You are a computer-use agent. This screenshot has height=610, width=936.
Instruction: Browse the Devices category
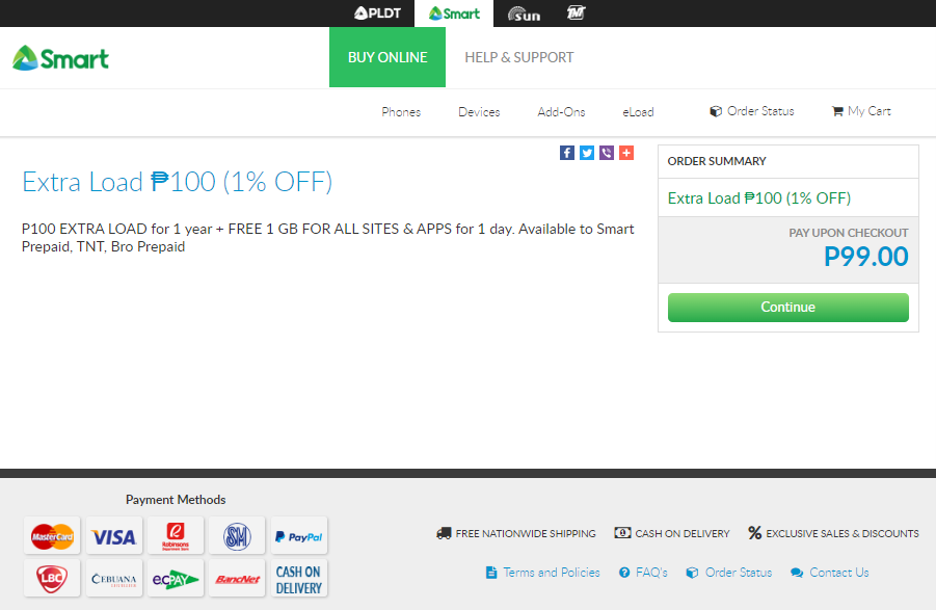coord(479,112)
